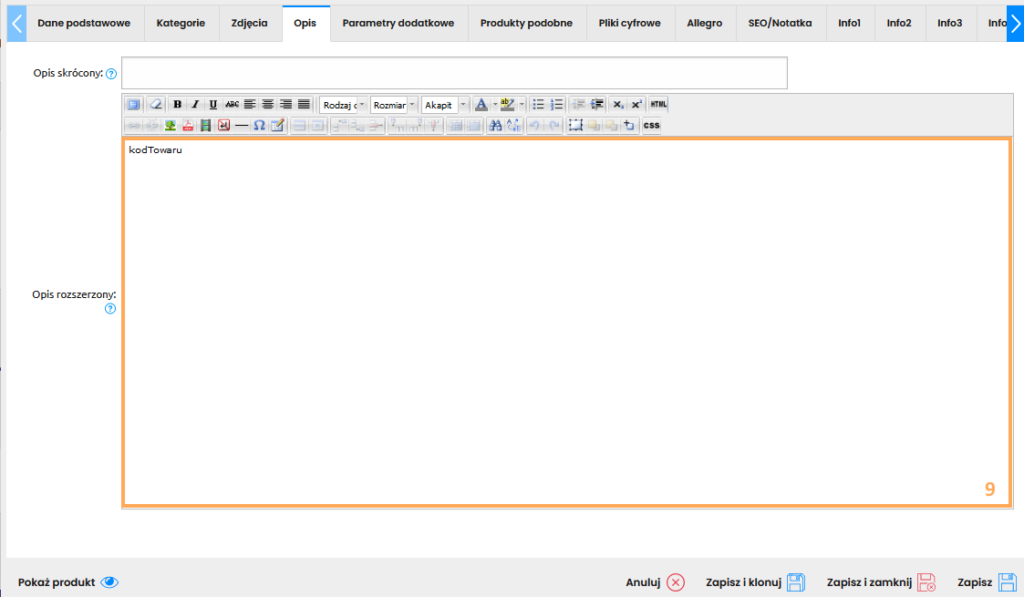
Task: Insert a special character with the Omega icon
Action: pyautogui.click(x=259, y=126)
